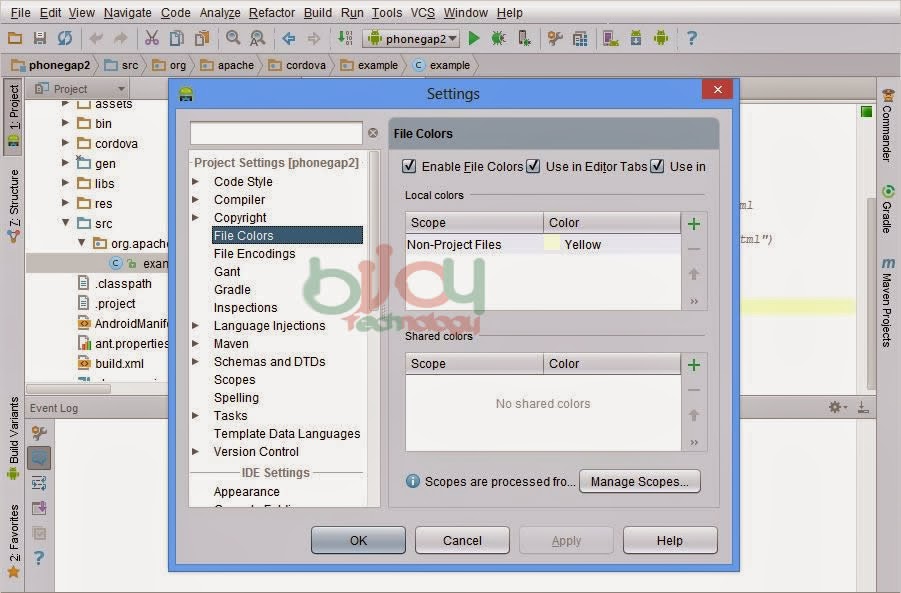Viewport: 901px width, 593px height.
Task: Open the File menu
Action: [x=20, y=13]
